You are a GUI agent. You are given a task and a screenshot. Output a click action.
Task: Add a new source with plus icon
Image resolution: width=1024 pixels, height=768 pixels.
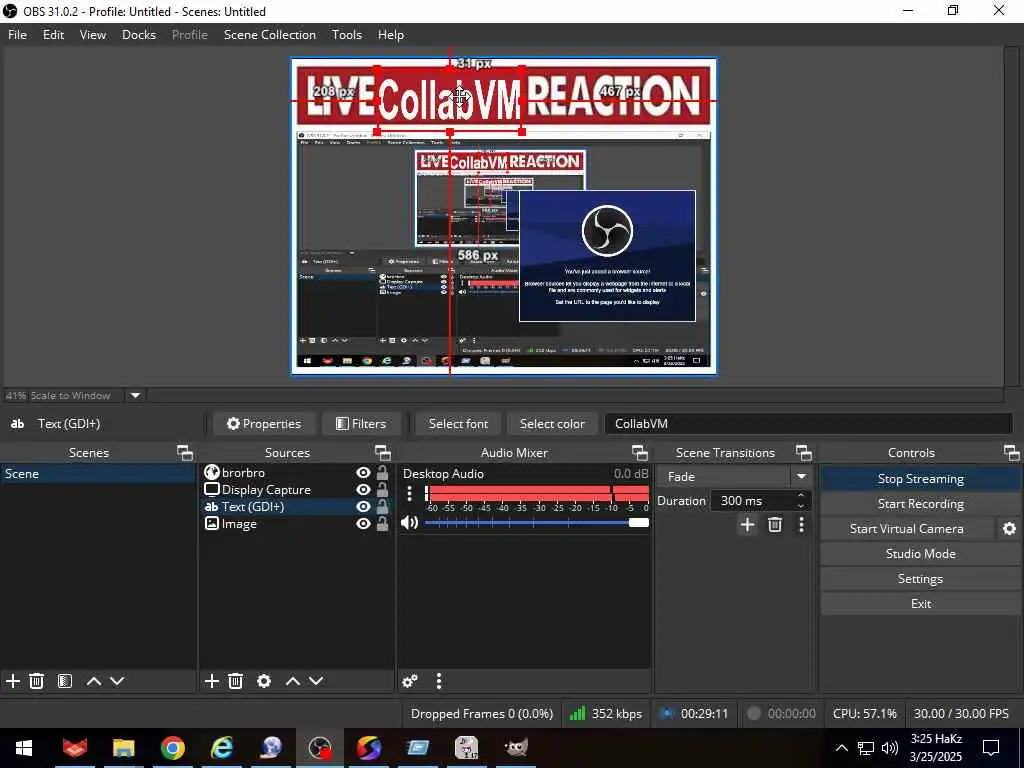[x=211, y=681]
